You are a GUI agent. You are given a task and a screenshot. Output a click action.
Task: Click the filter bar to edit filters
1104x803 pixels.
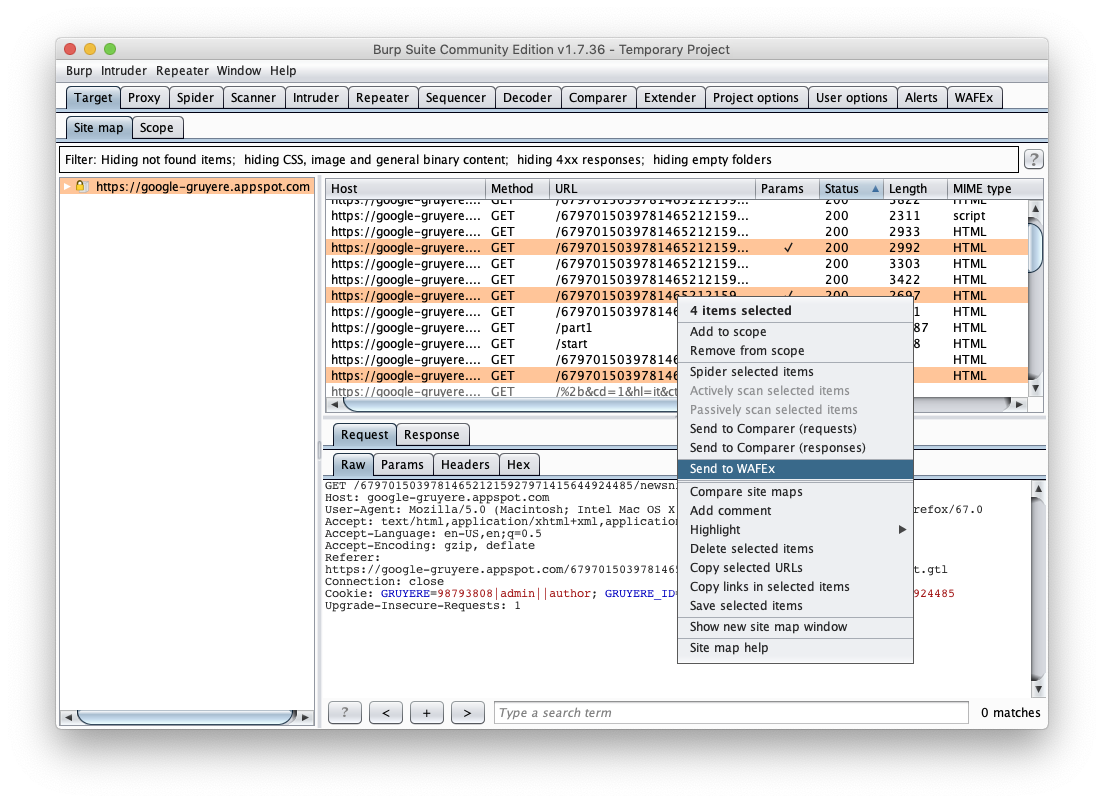pyautogui.click(x=539, y=159)
